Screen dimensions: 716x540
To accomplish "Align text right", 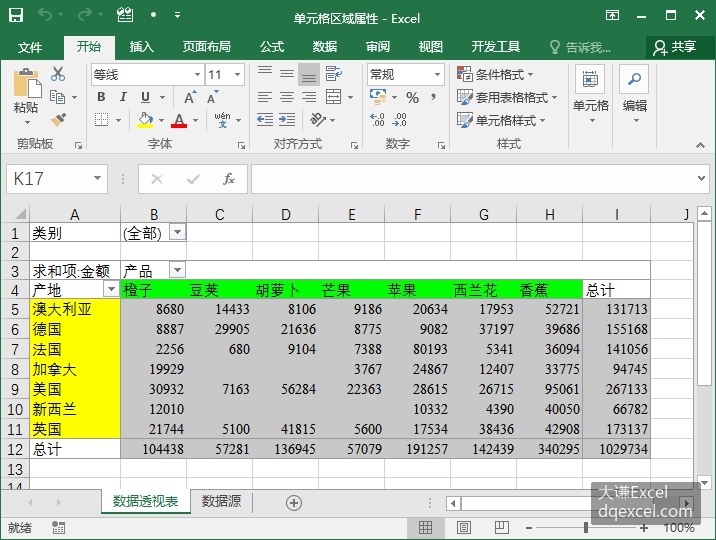I will pyautogui.click(x=309, y=97).
